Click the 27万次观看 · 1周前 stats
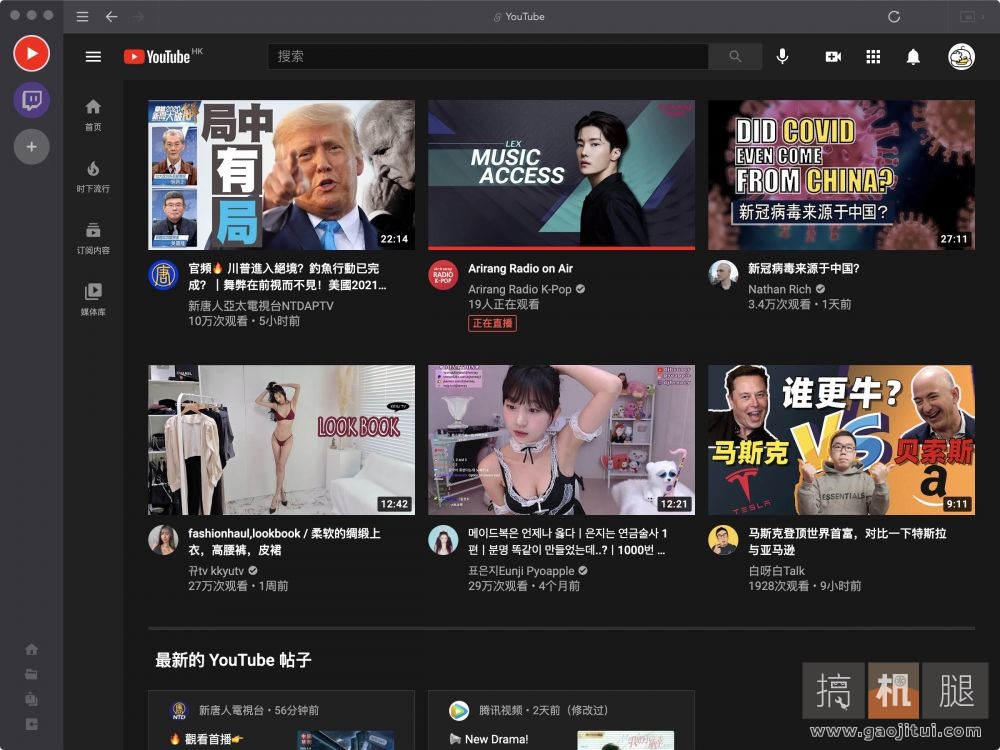The height and width of the screenshot is (750, 1000). click(x=239, y=586)
